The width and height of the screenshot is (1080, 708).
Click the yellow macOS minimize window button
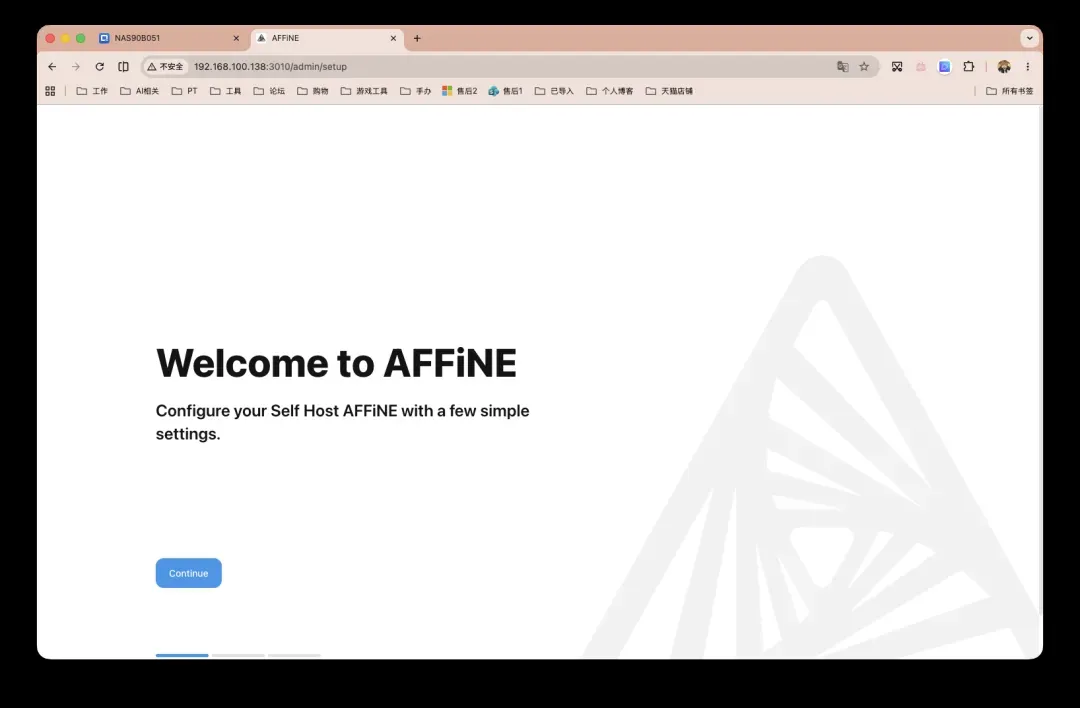click(x=65, y=39)
